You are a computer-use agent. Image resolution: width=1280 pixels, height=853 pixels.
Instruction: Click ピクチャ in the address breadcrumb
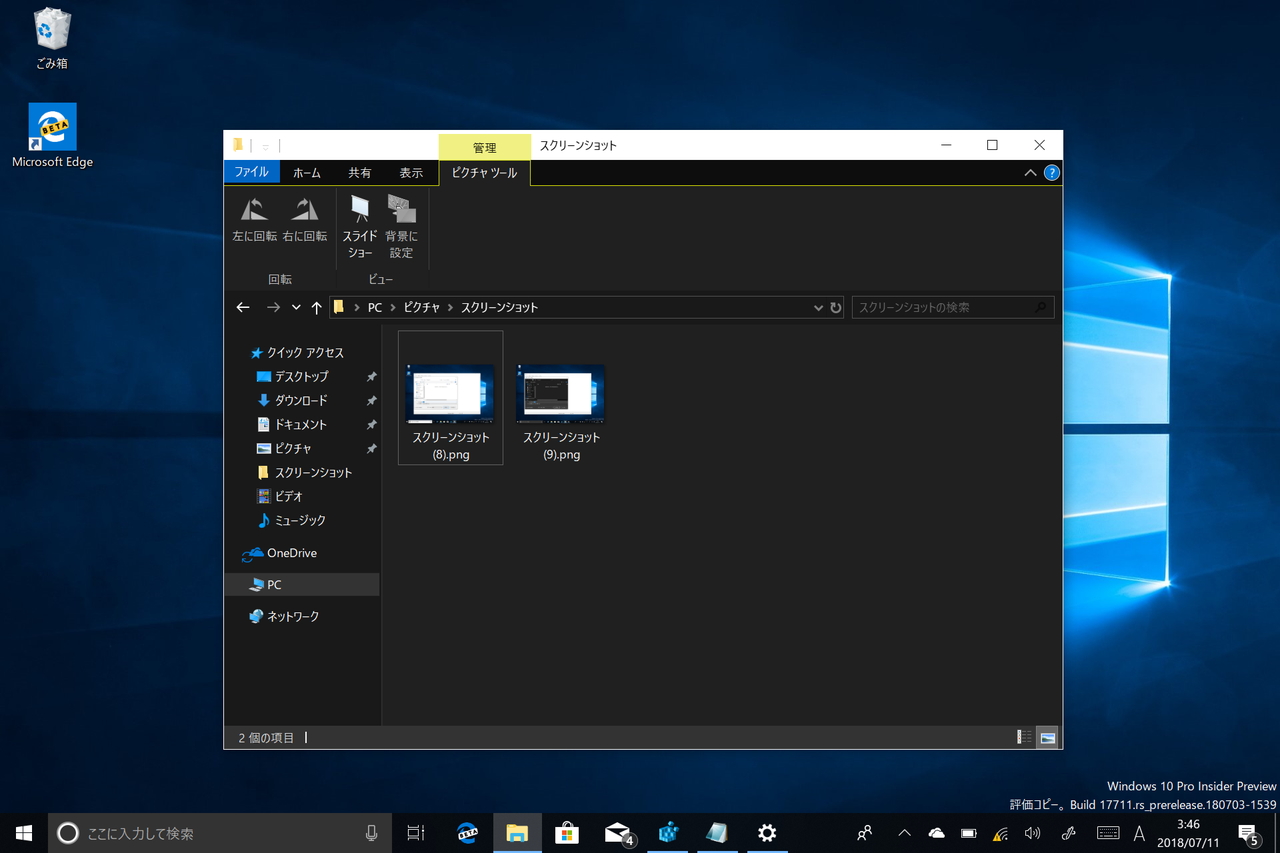(421, 308)
